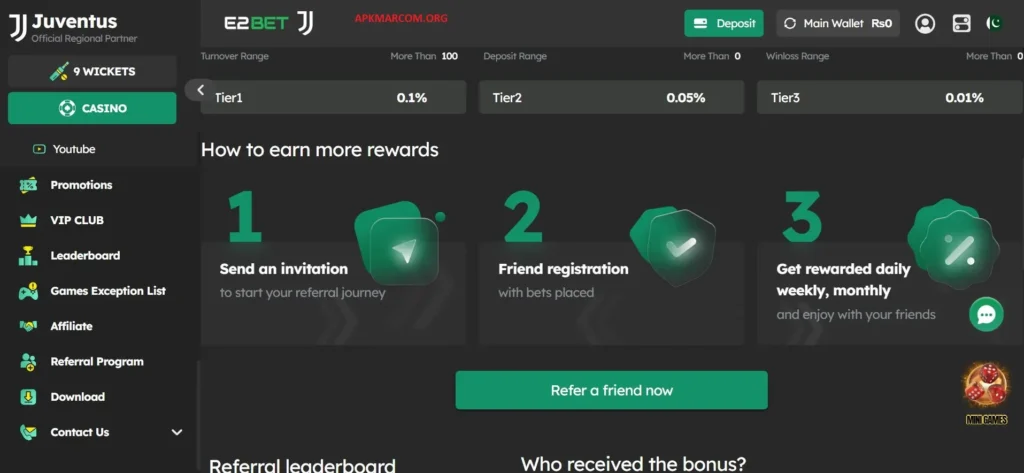Go to Referral Program in sidebar
This screenshot has width=1024, height=473.
[98, 362]
